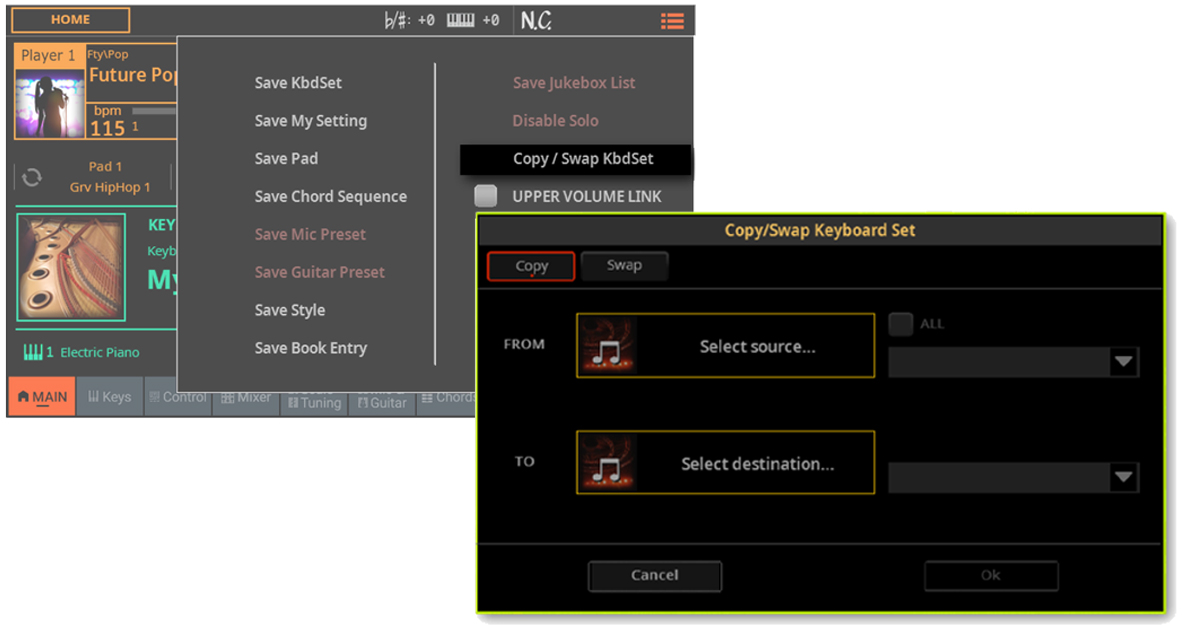Choose Save My Setting menu entry
The image size is (1200, 630).
(x=311, y=121)
